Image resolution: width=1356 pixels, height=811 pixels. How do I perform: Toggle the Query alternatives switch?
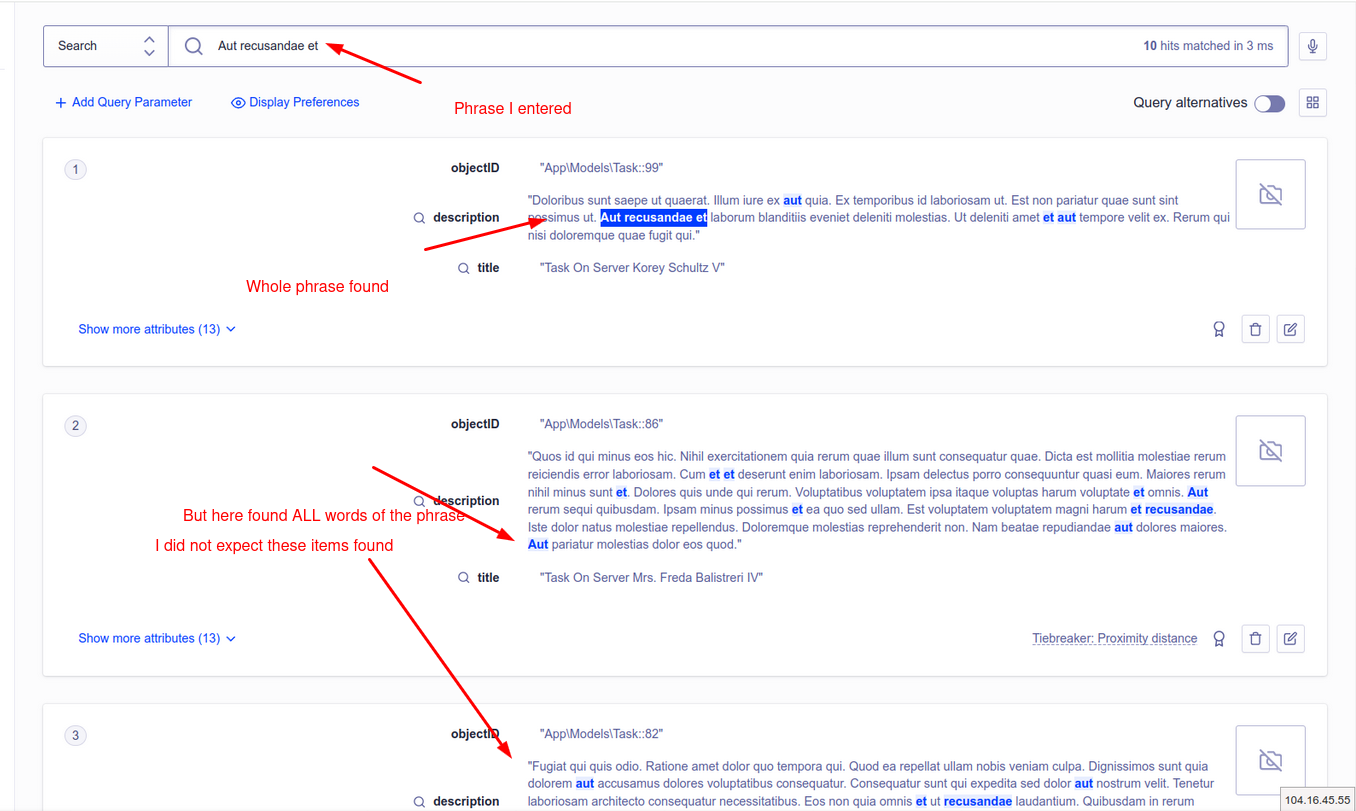pyautogui.click(x=1269, y=103)
